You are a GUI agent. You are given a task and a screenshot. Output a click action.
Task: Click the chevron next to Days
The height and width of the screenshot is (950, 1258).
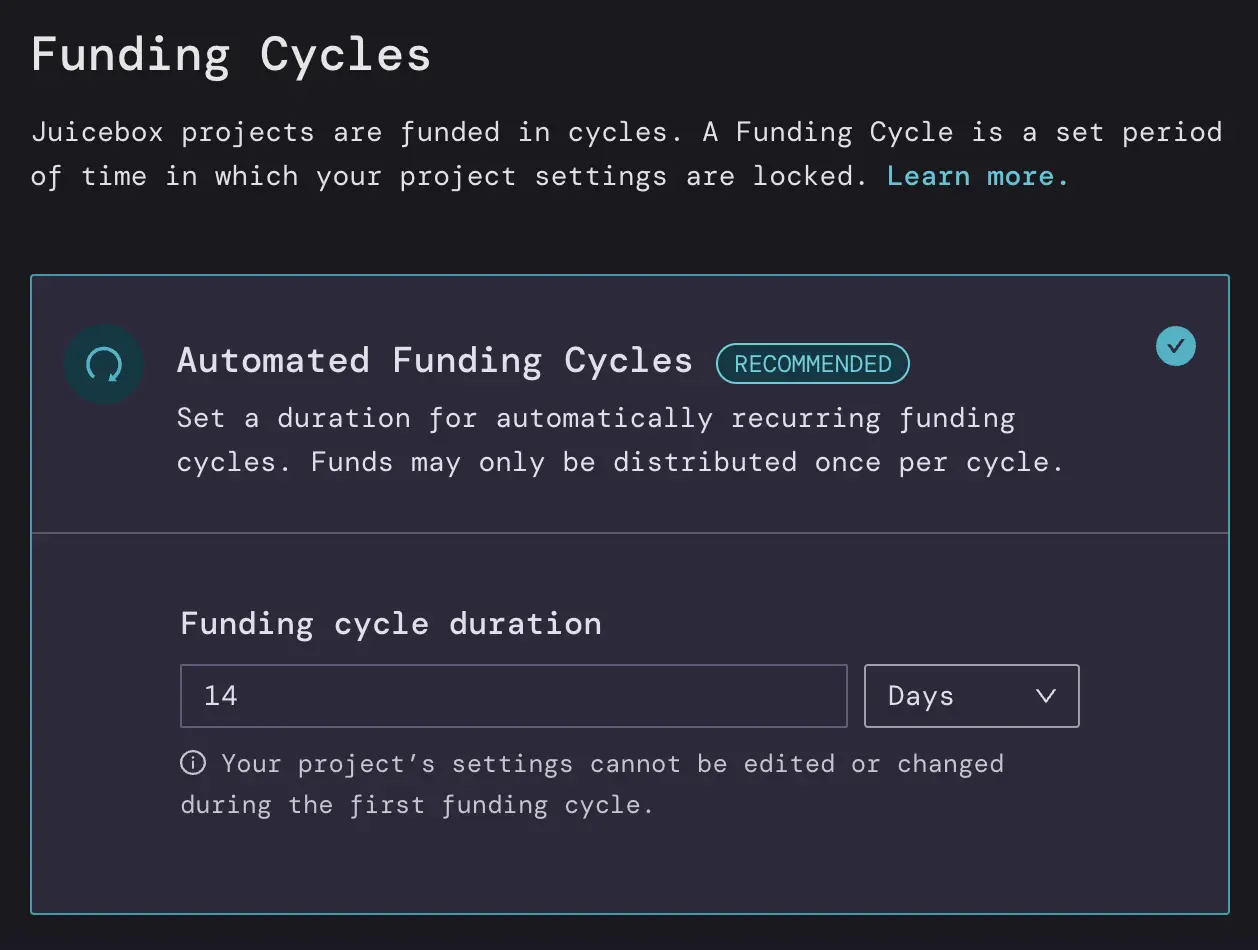pos(1046,696)
